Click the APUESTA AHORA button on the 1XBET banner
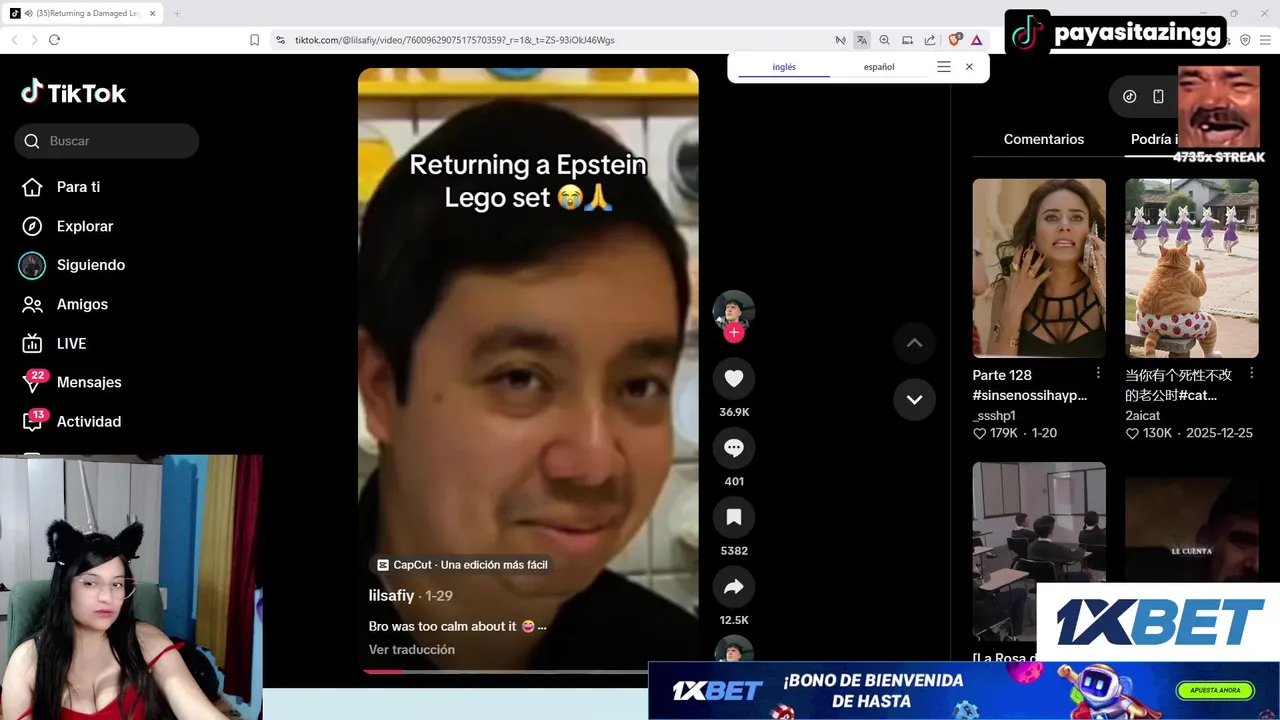 1215,690
